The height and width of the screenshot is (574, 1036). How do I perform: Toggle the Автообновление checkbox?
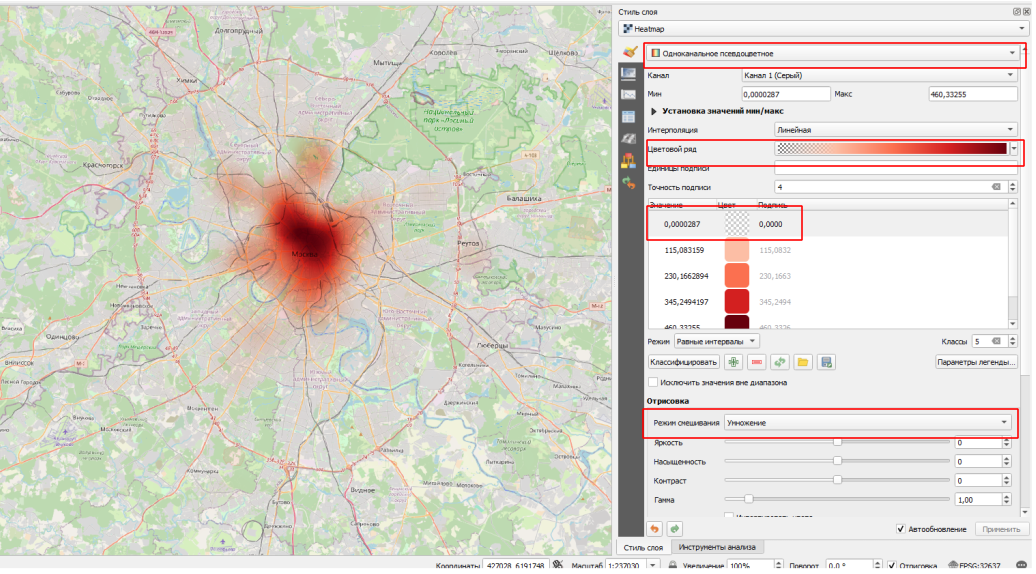[x=901, y=529]
